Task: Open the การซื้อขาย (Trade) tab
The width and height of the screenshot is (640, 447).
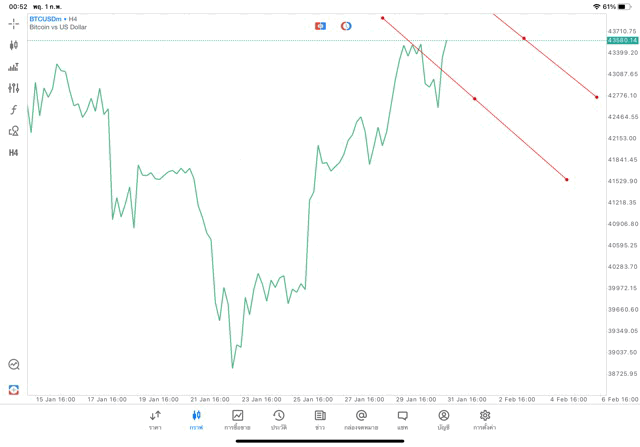Action: pos(238,419)
